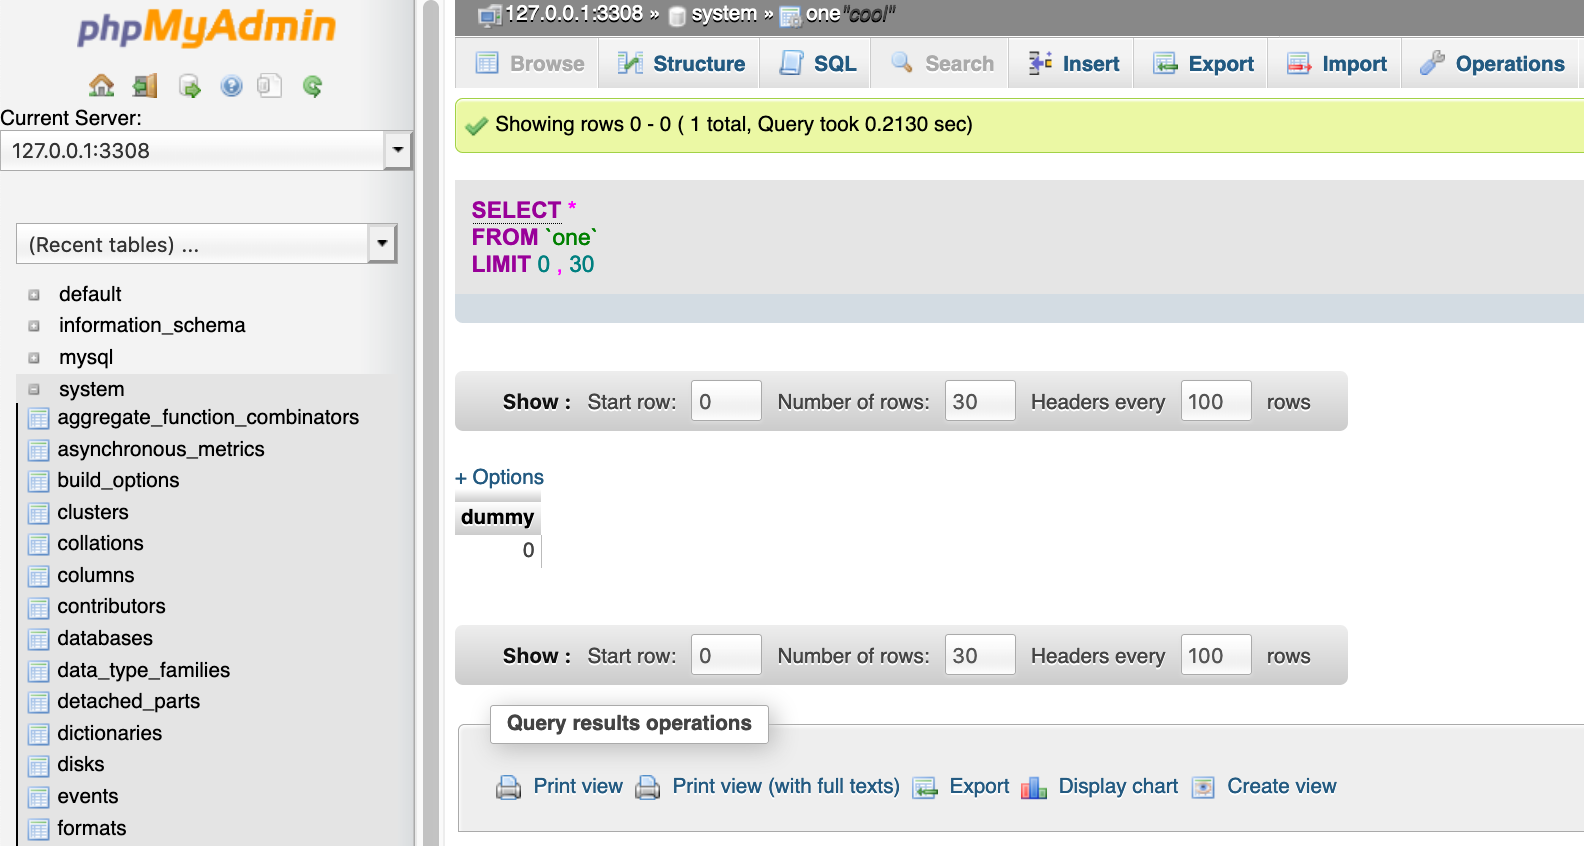Click the columns table icon
1584x846 pixels.
[x=39, y=576]
